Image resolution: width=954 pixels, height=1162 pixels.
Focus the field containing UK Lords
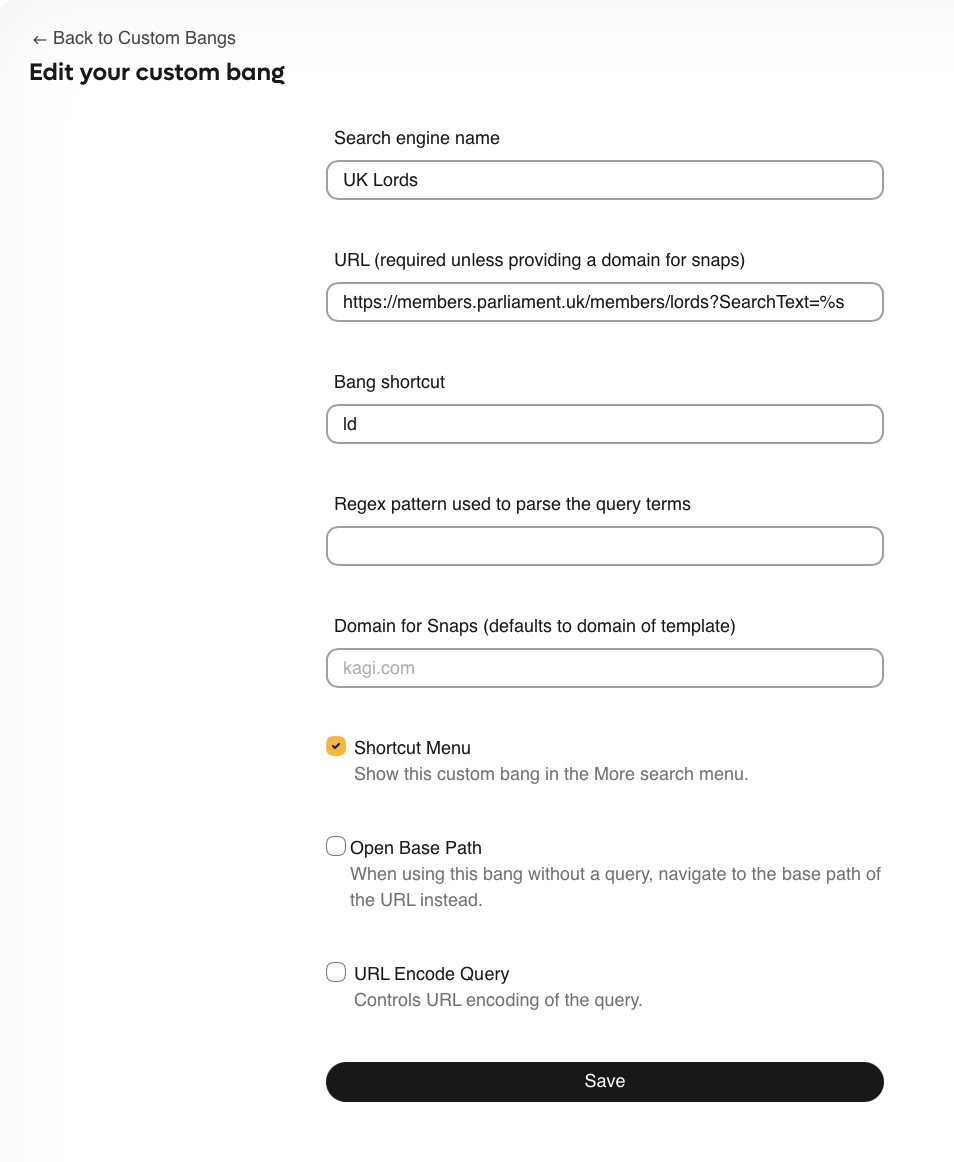(x=604, y=180)
